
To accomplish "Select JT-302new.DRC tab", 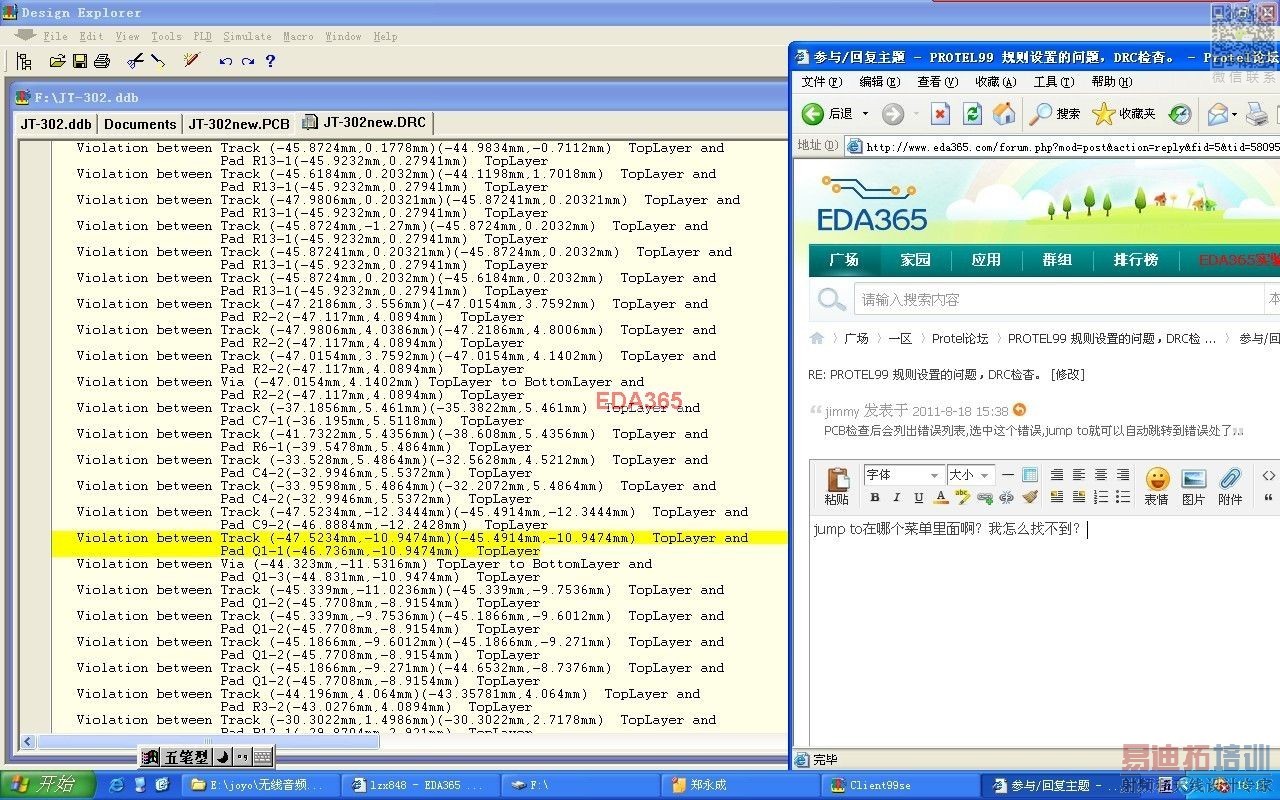I will (364, 123).
